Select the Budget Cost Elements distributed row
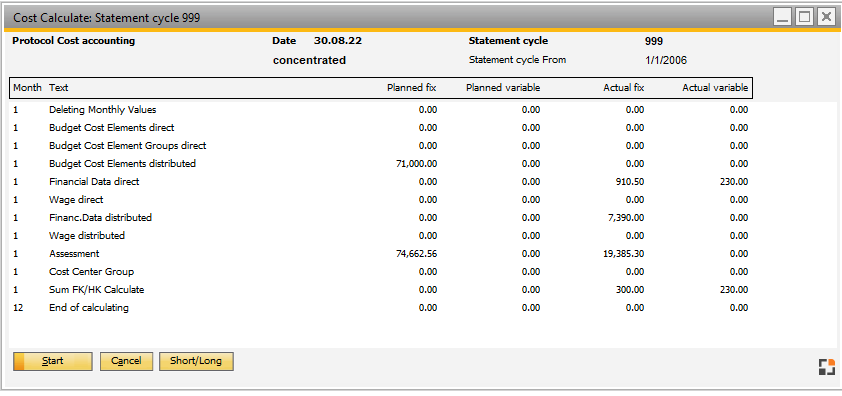The height and width of the screenshot is (396, 842). [380, 163]
